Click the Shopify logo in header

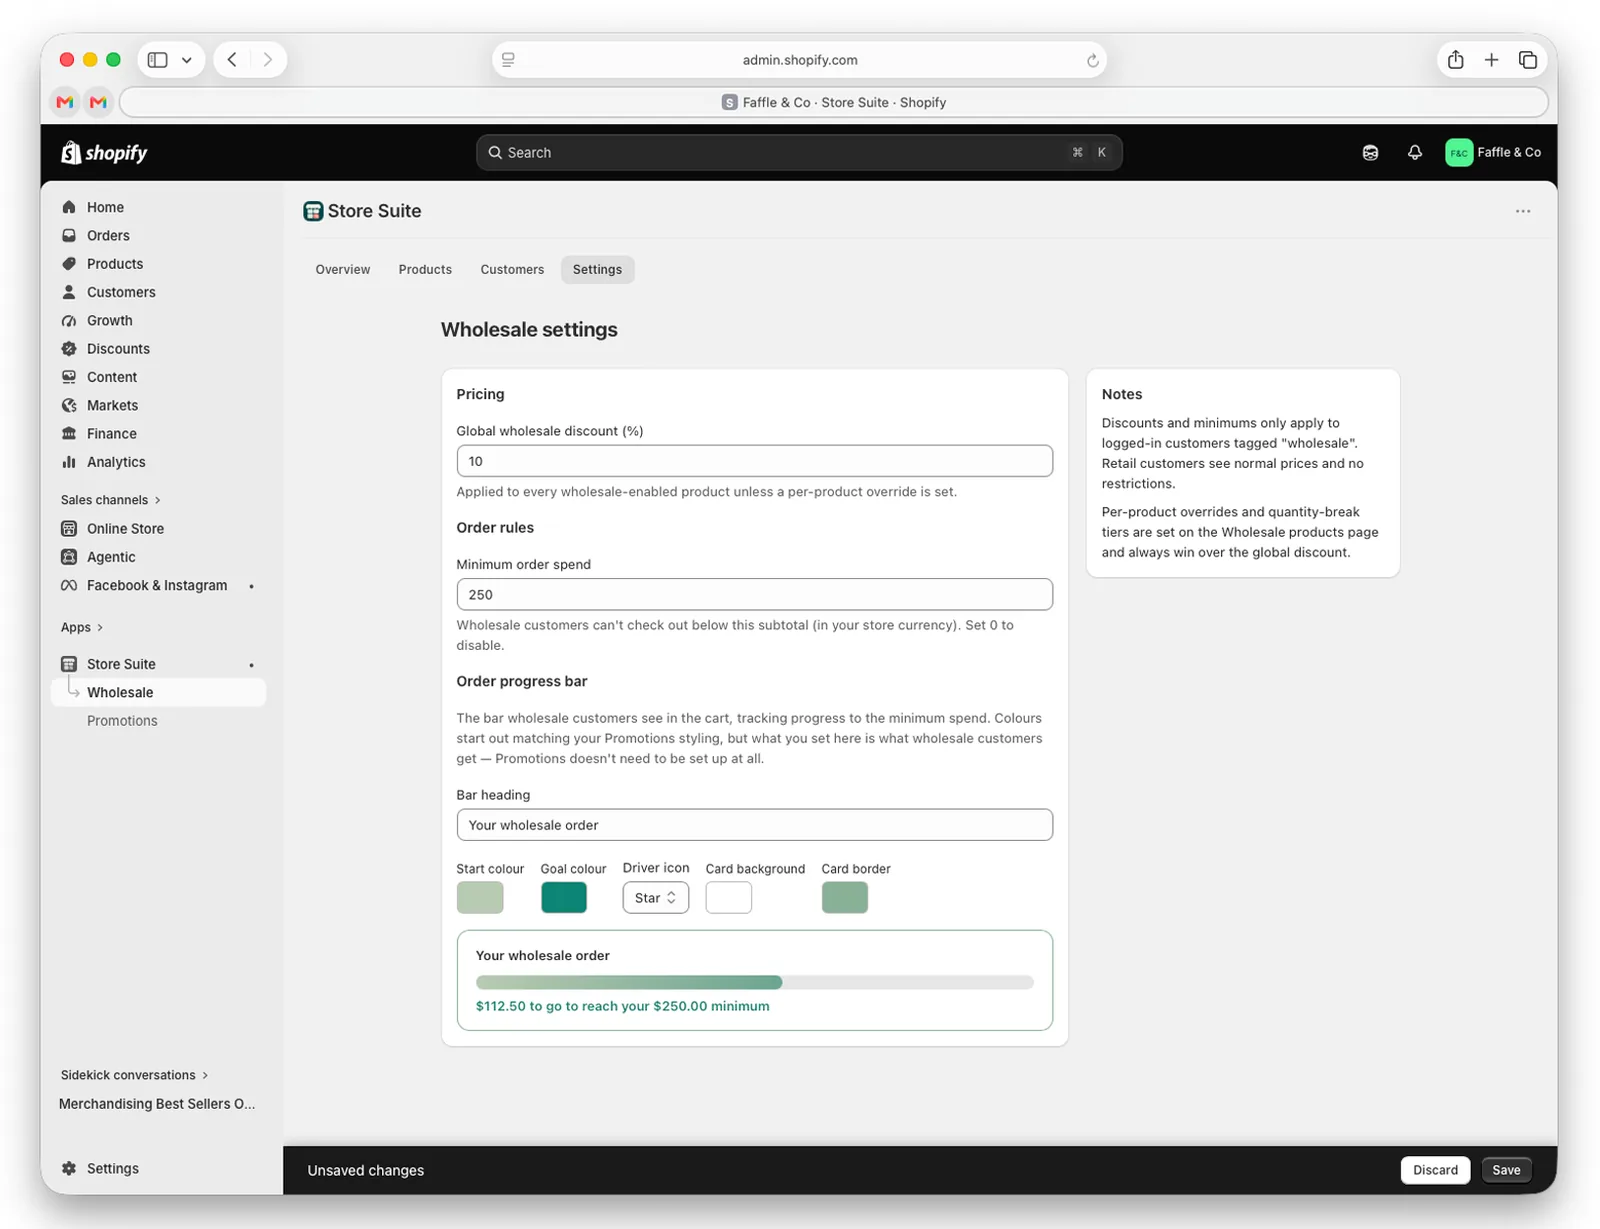pyautogui.click(x=104, y=152)
